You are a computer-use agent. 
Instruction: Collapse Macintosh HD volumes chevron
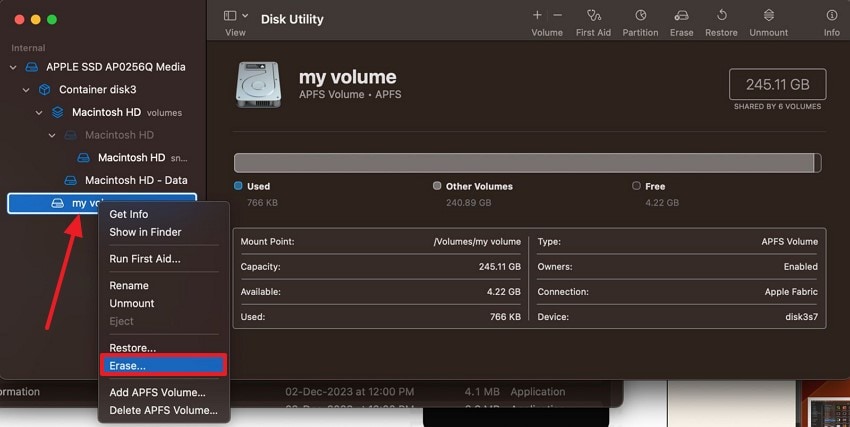[39, 113]
